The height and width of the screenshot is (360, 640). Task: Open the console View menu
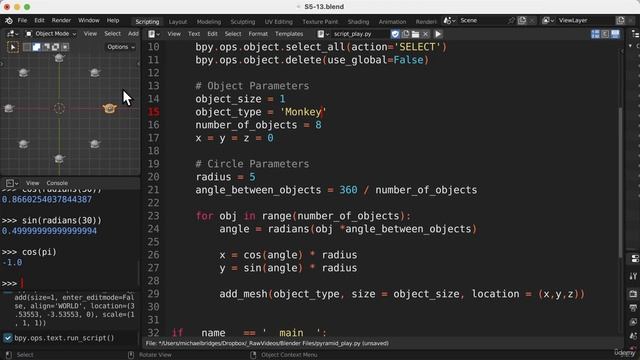[x=32, y=183]
